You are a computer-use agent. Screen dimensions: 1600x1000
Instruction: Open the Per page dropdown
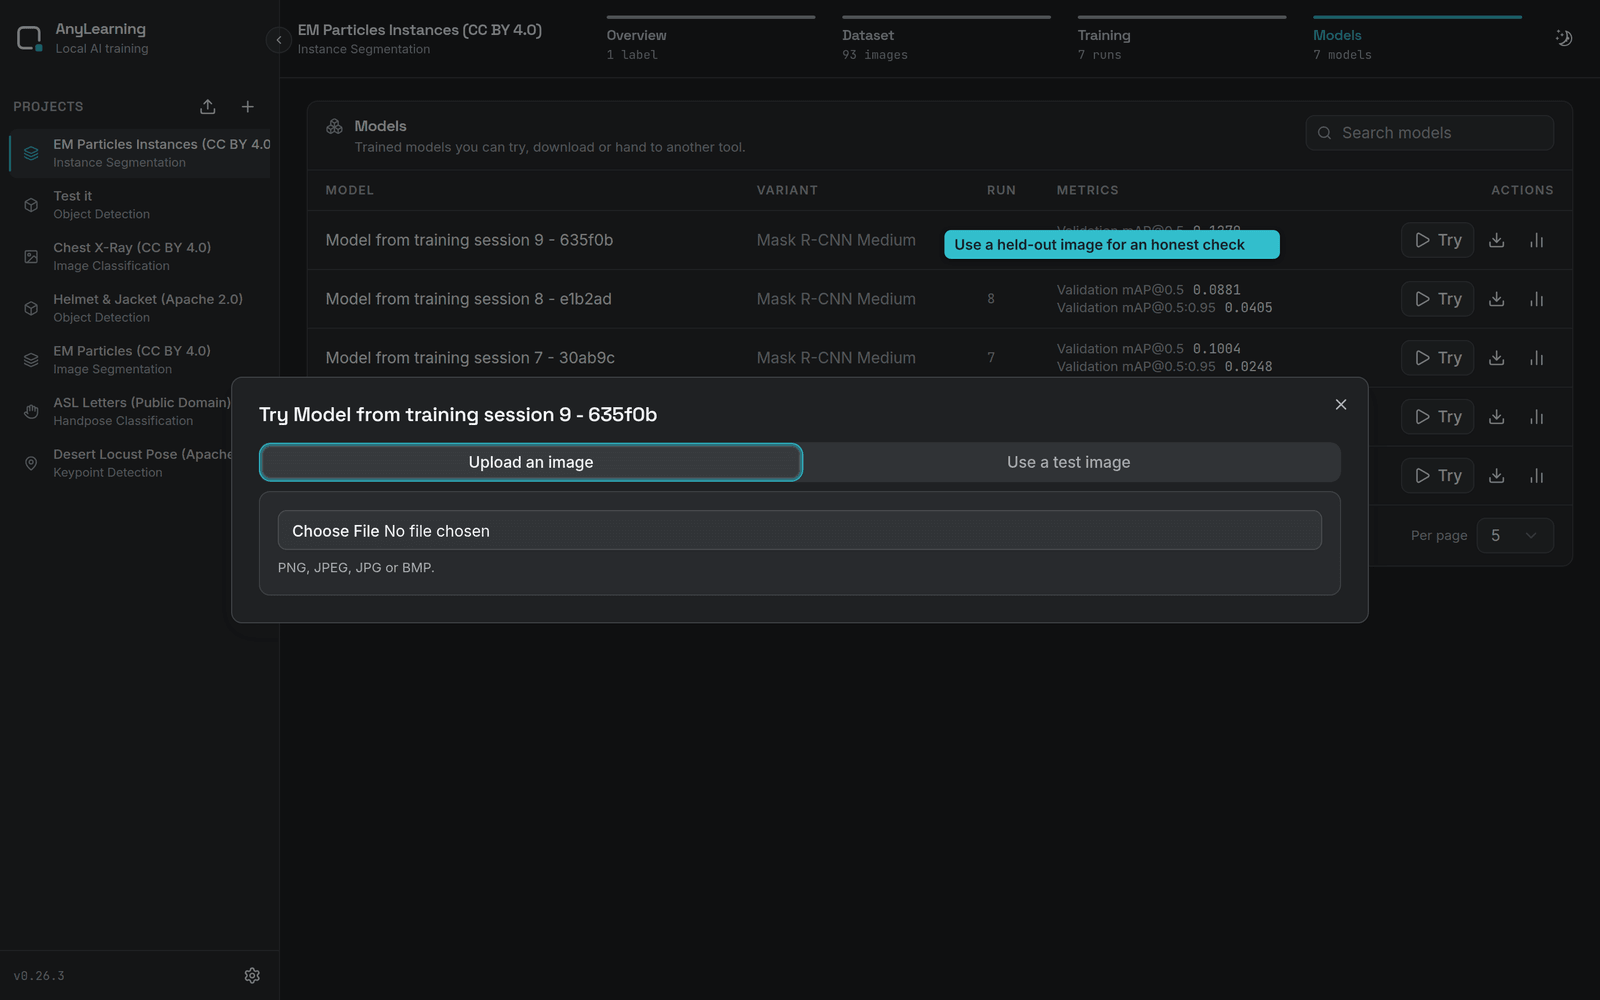coord(1515,535)
